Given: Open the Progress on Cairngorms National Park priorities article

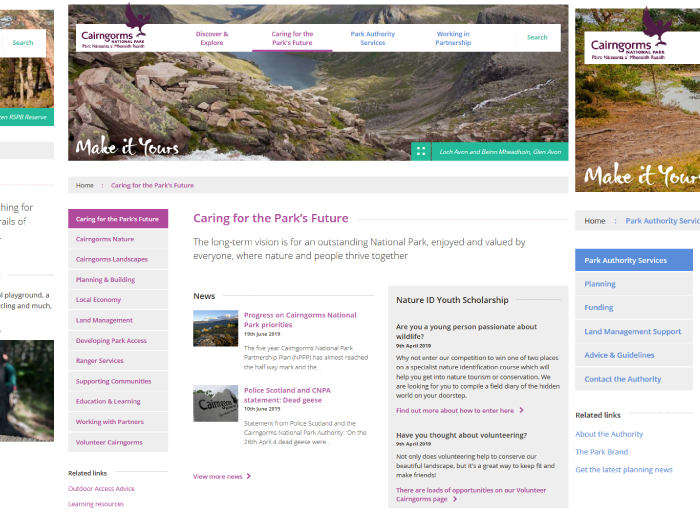Looking at the screenshot, I should click(300, 320).
